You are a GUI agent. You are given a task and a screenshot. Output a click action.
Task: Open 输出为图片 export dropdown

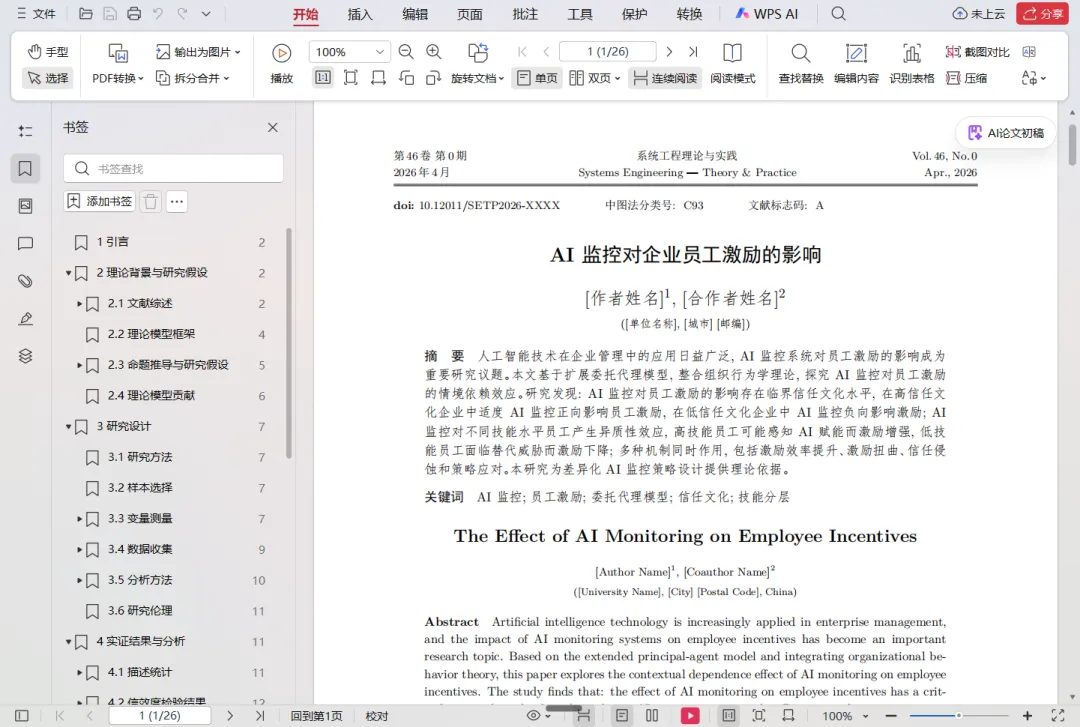click(x=198, y=52)
